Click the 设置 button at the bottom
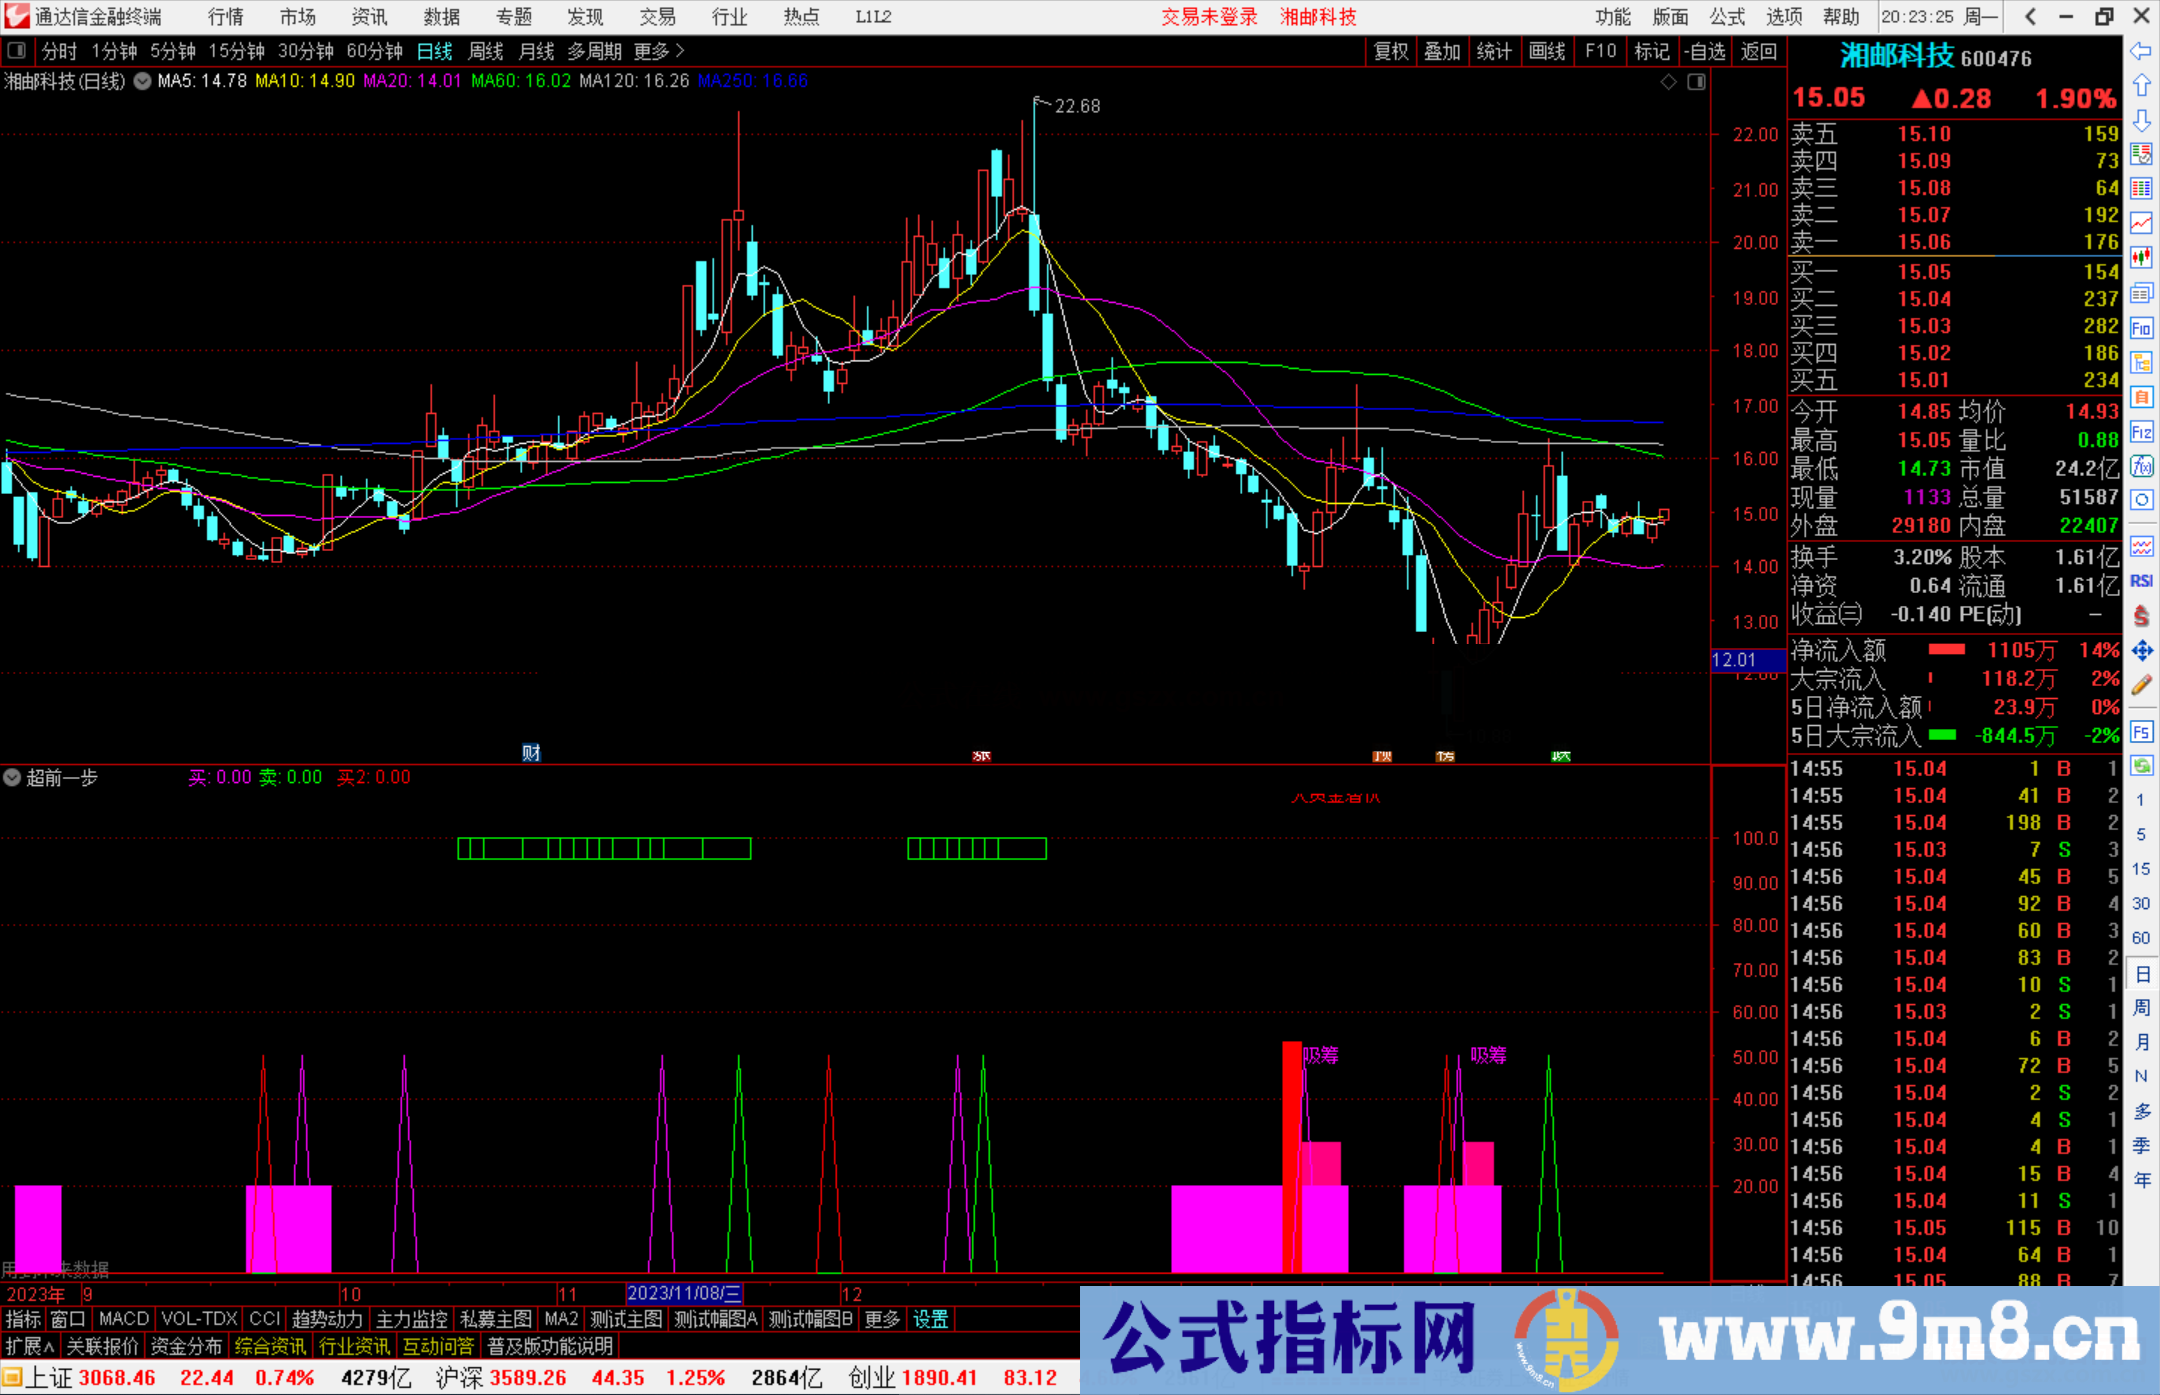 [930, 1319]
